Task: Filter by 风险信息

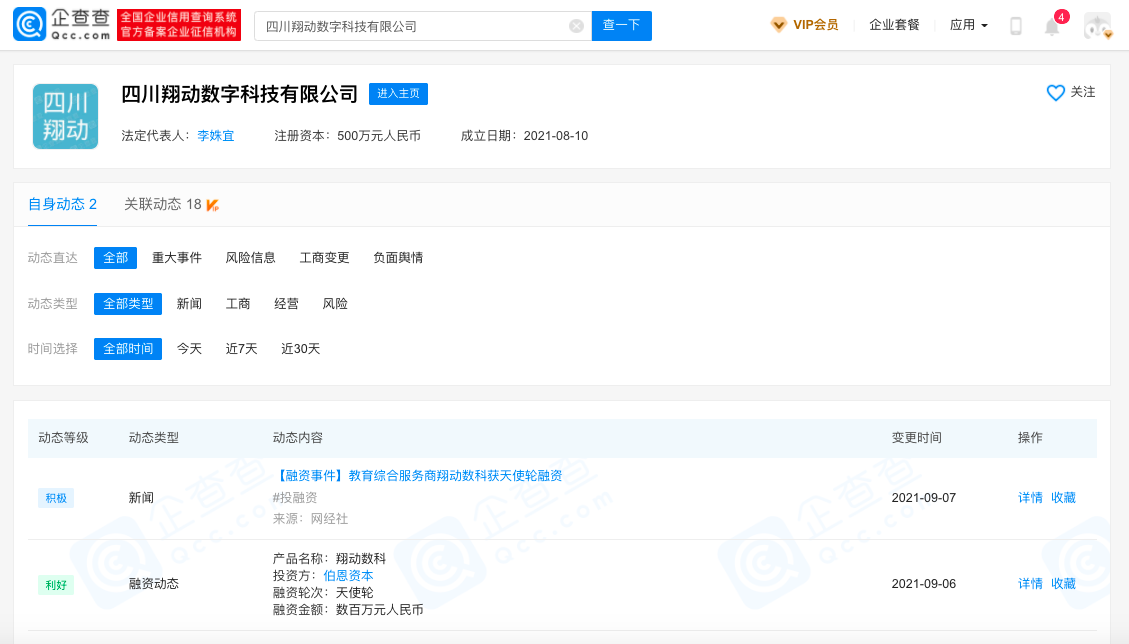Action: point(250,258)
